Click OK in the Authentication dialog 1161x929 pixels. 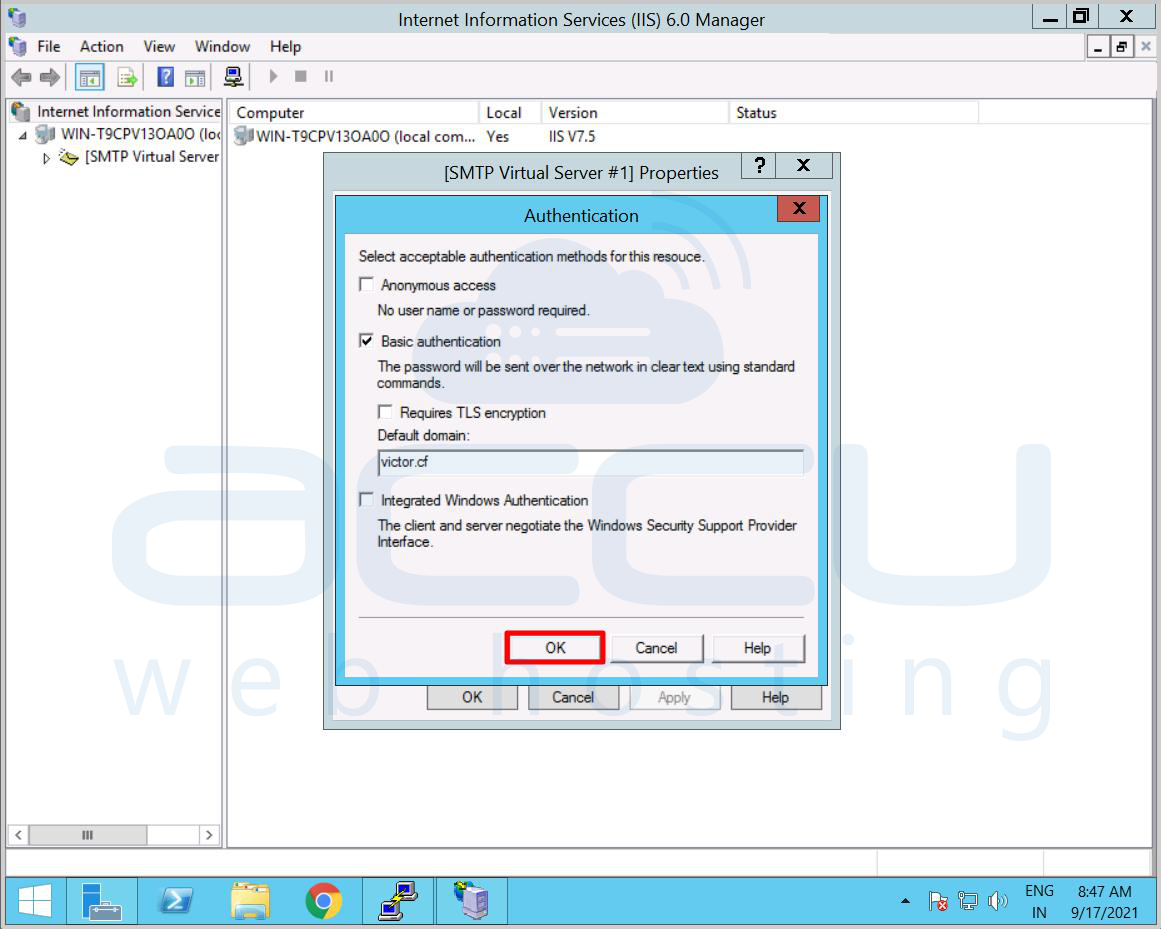point(555,648)
